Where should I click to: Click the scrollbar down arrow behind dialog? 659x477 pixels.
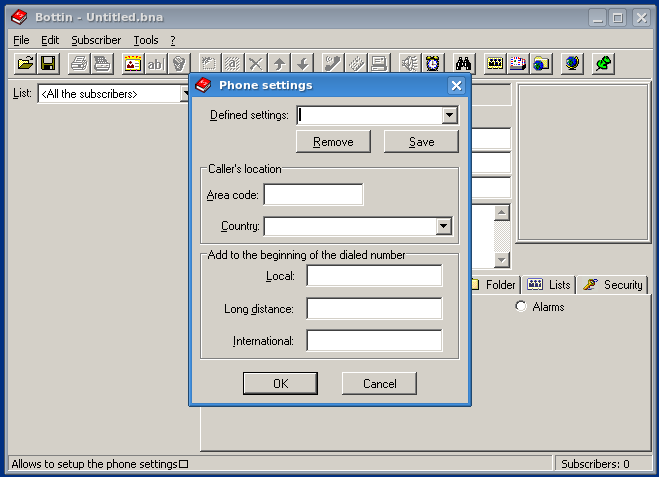(x=501, y=260)
